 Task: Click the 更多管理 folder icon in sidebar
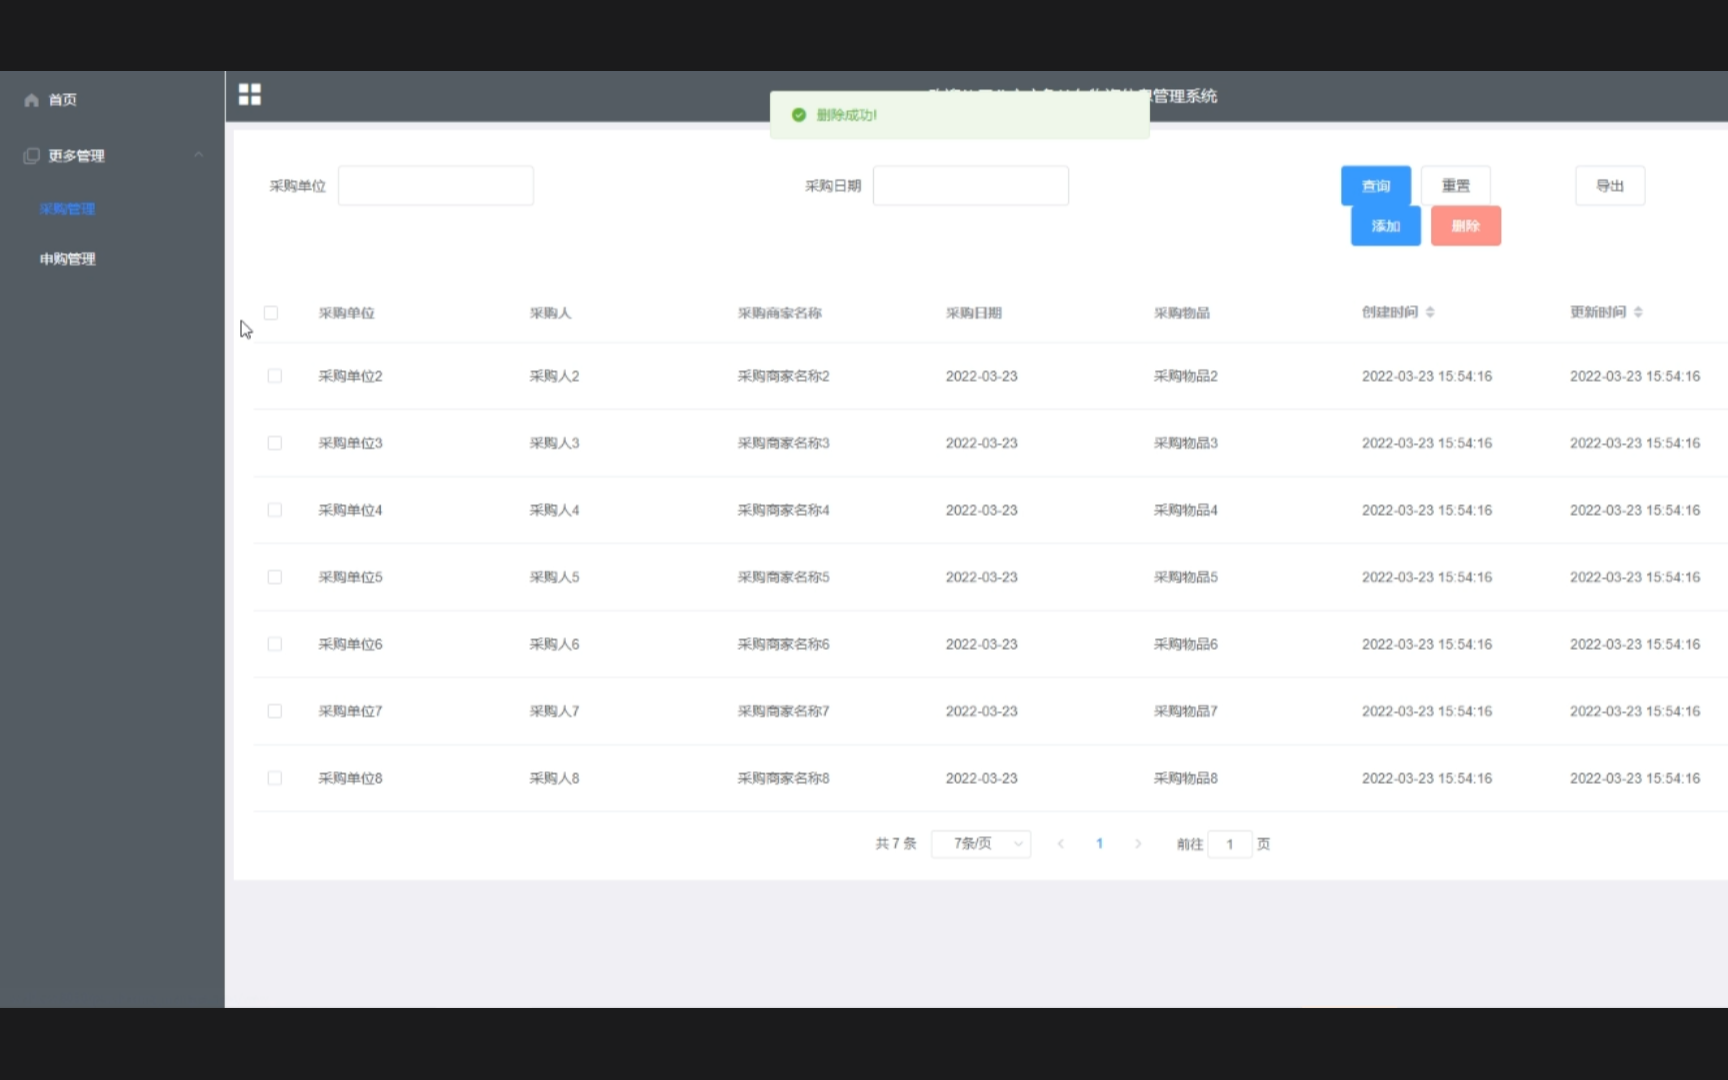click(x=30, y=155)
